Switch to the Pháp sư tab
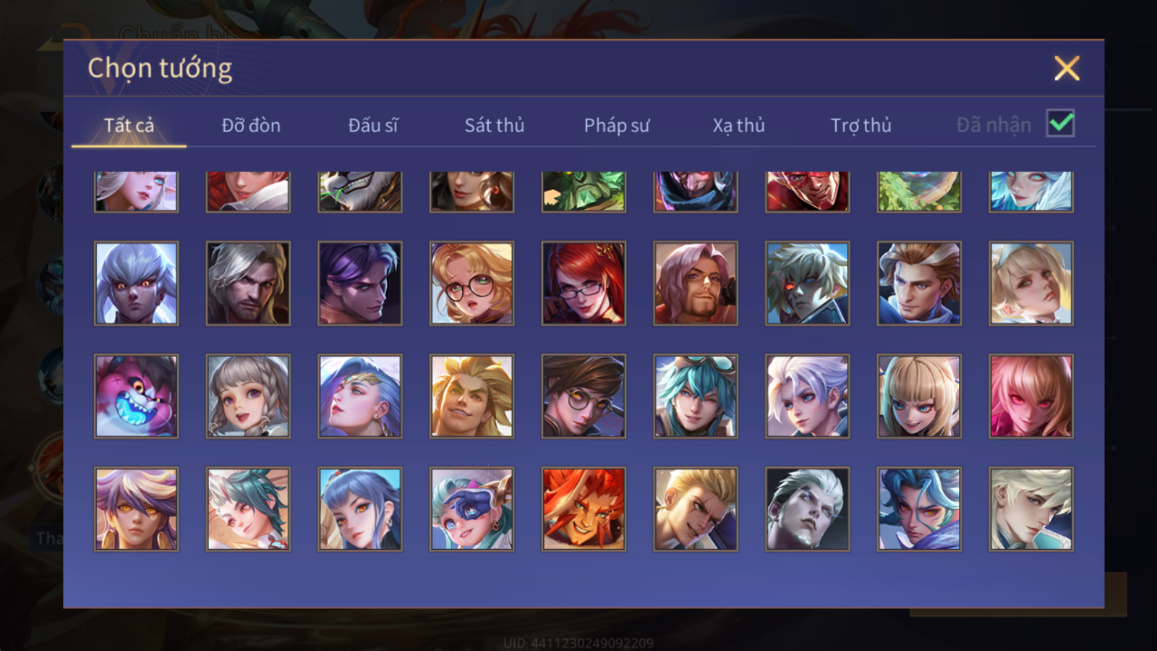1157x651 pixels. 616,125
